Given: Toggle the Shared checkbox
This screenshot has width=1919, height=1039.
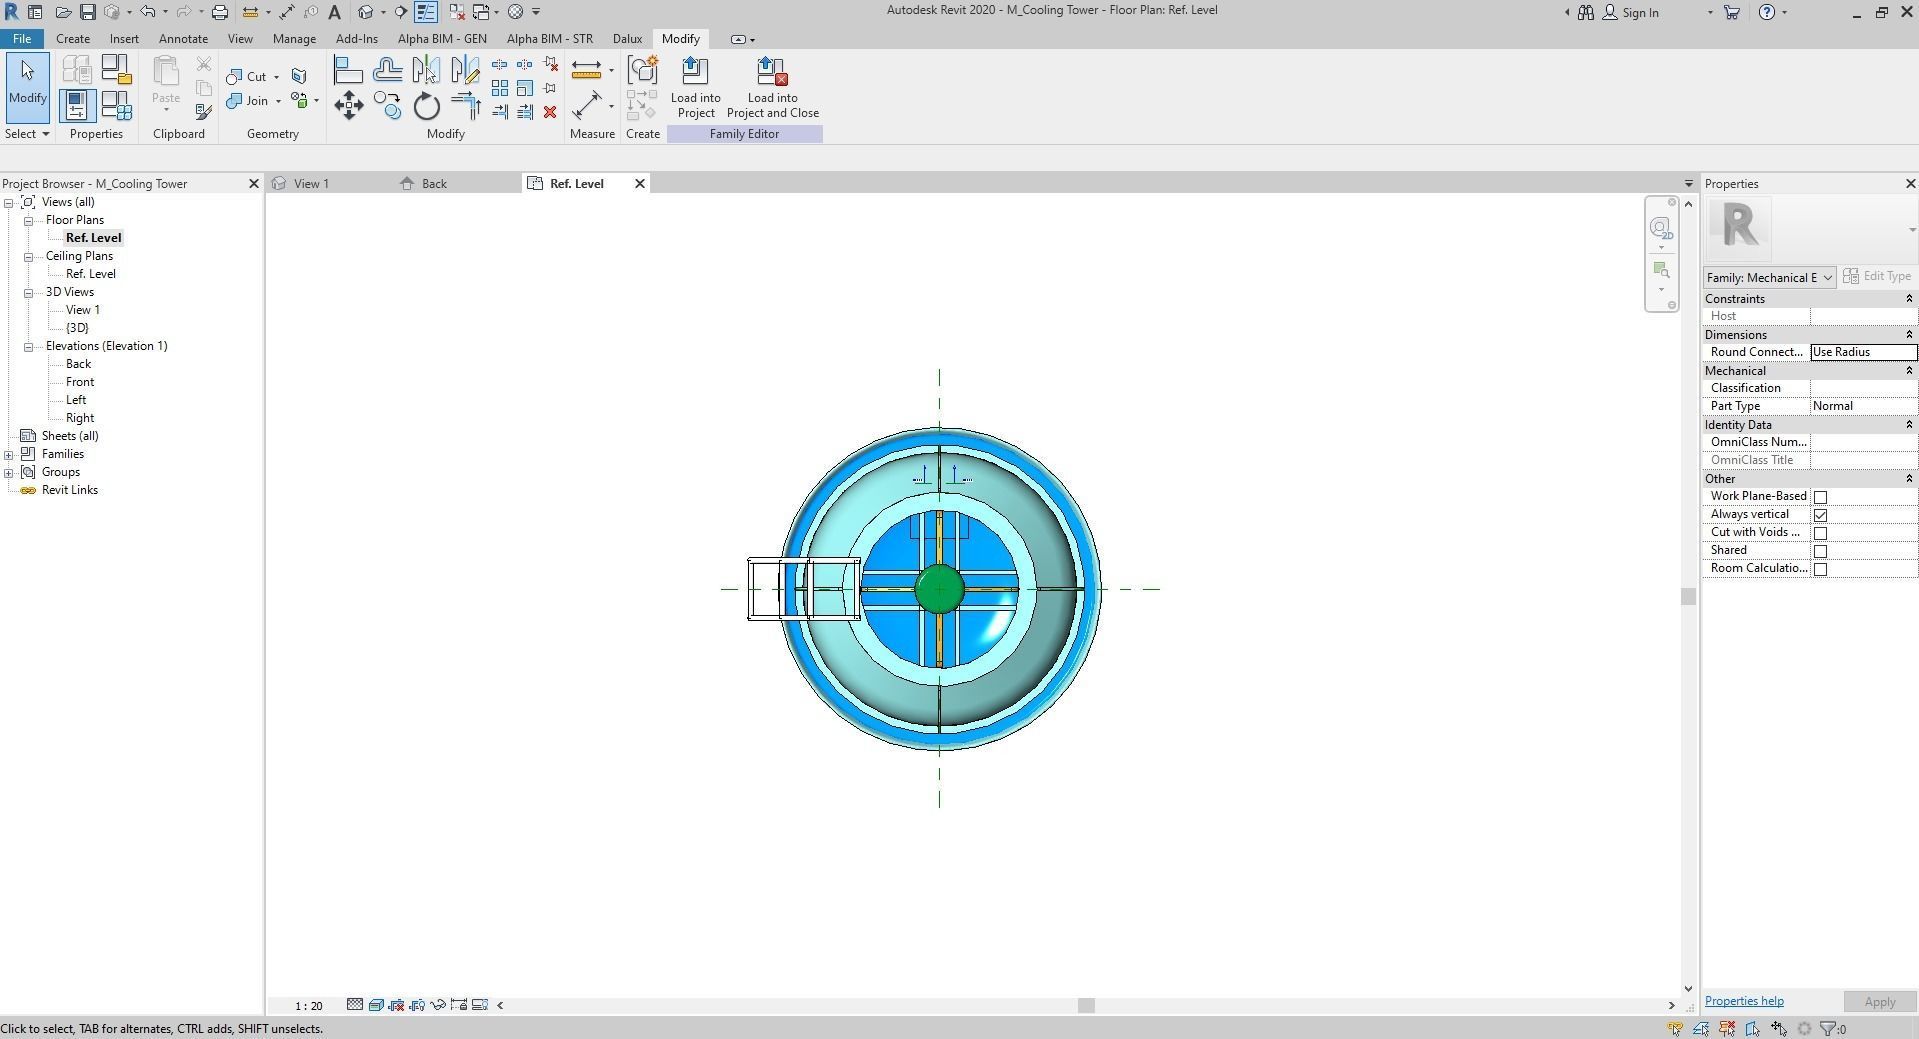Looking at the screenshot, I should 1820,551.
